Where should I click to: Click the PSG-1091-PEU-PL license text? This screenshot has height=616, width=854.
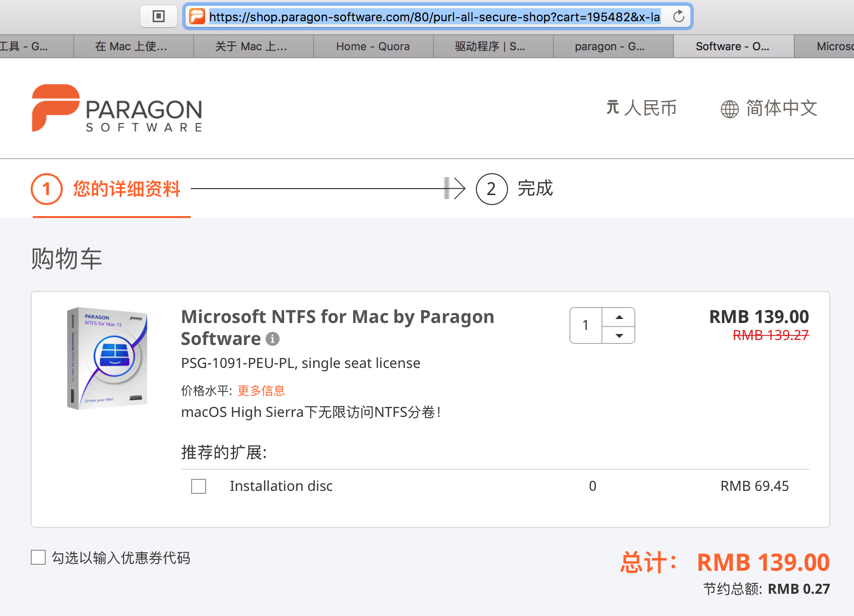coord(301,363)
